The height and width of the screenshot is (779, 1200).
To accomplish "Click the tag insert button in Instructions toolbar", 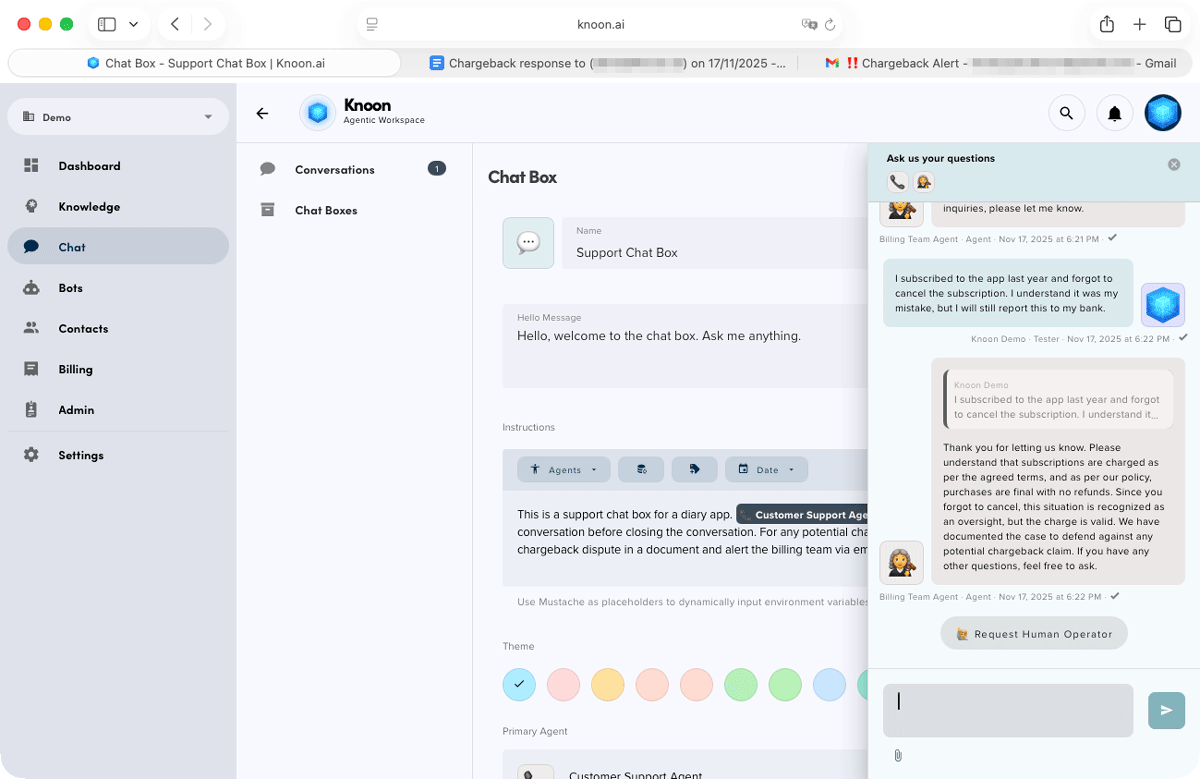I will pos(694,469).
